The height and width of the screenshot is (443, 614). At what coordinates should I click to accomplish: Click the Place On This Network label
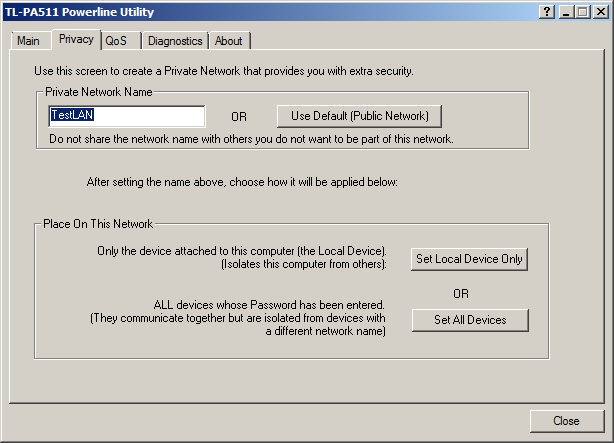click(98, 224)
